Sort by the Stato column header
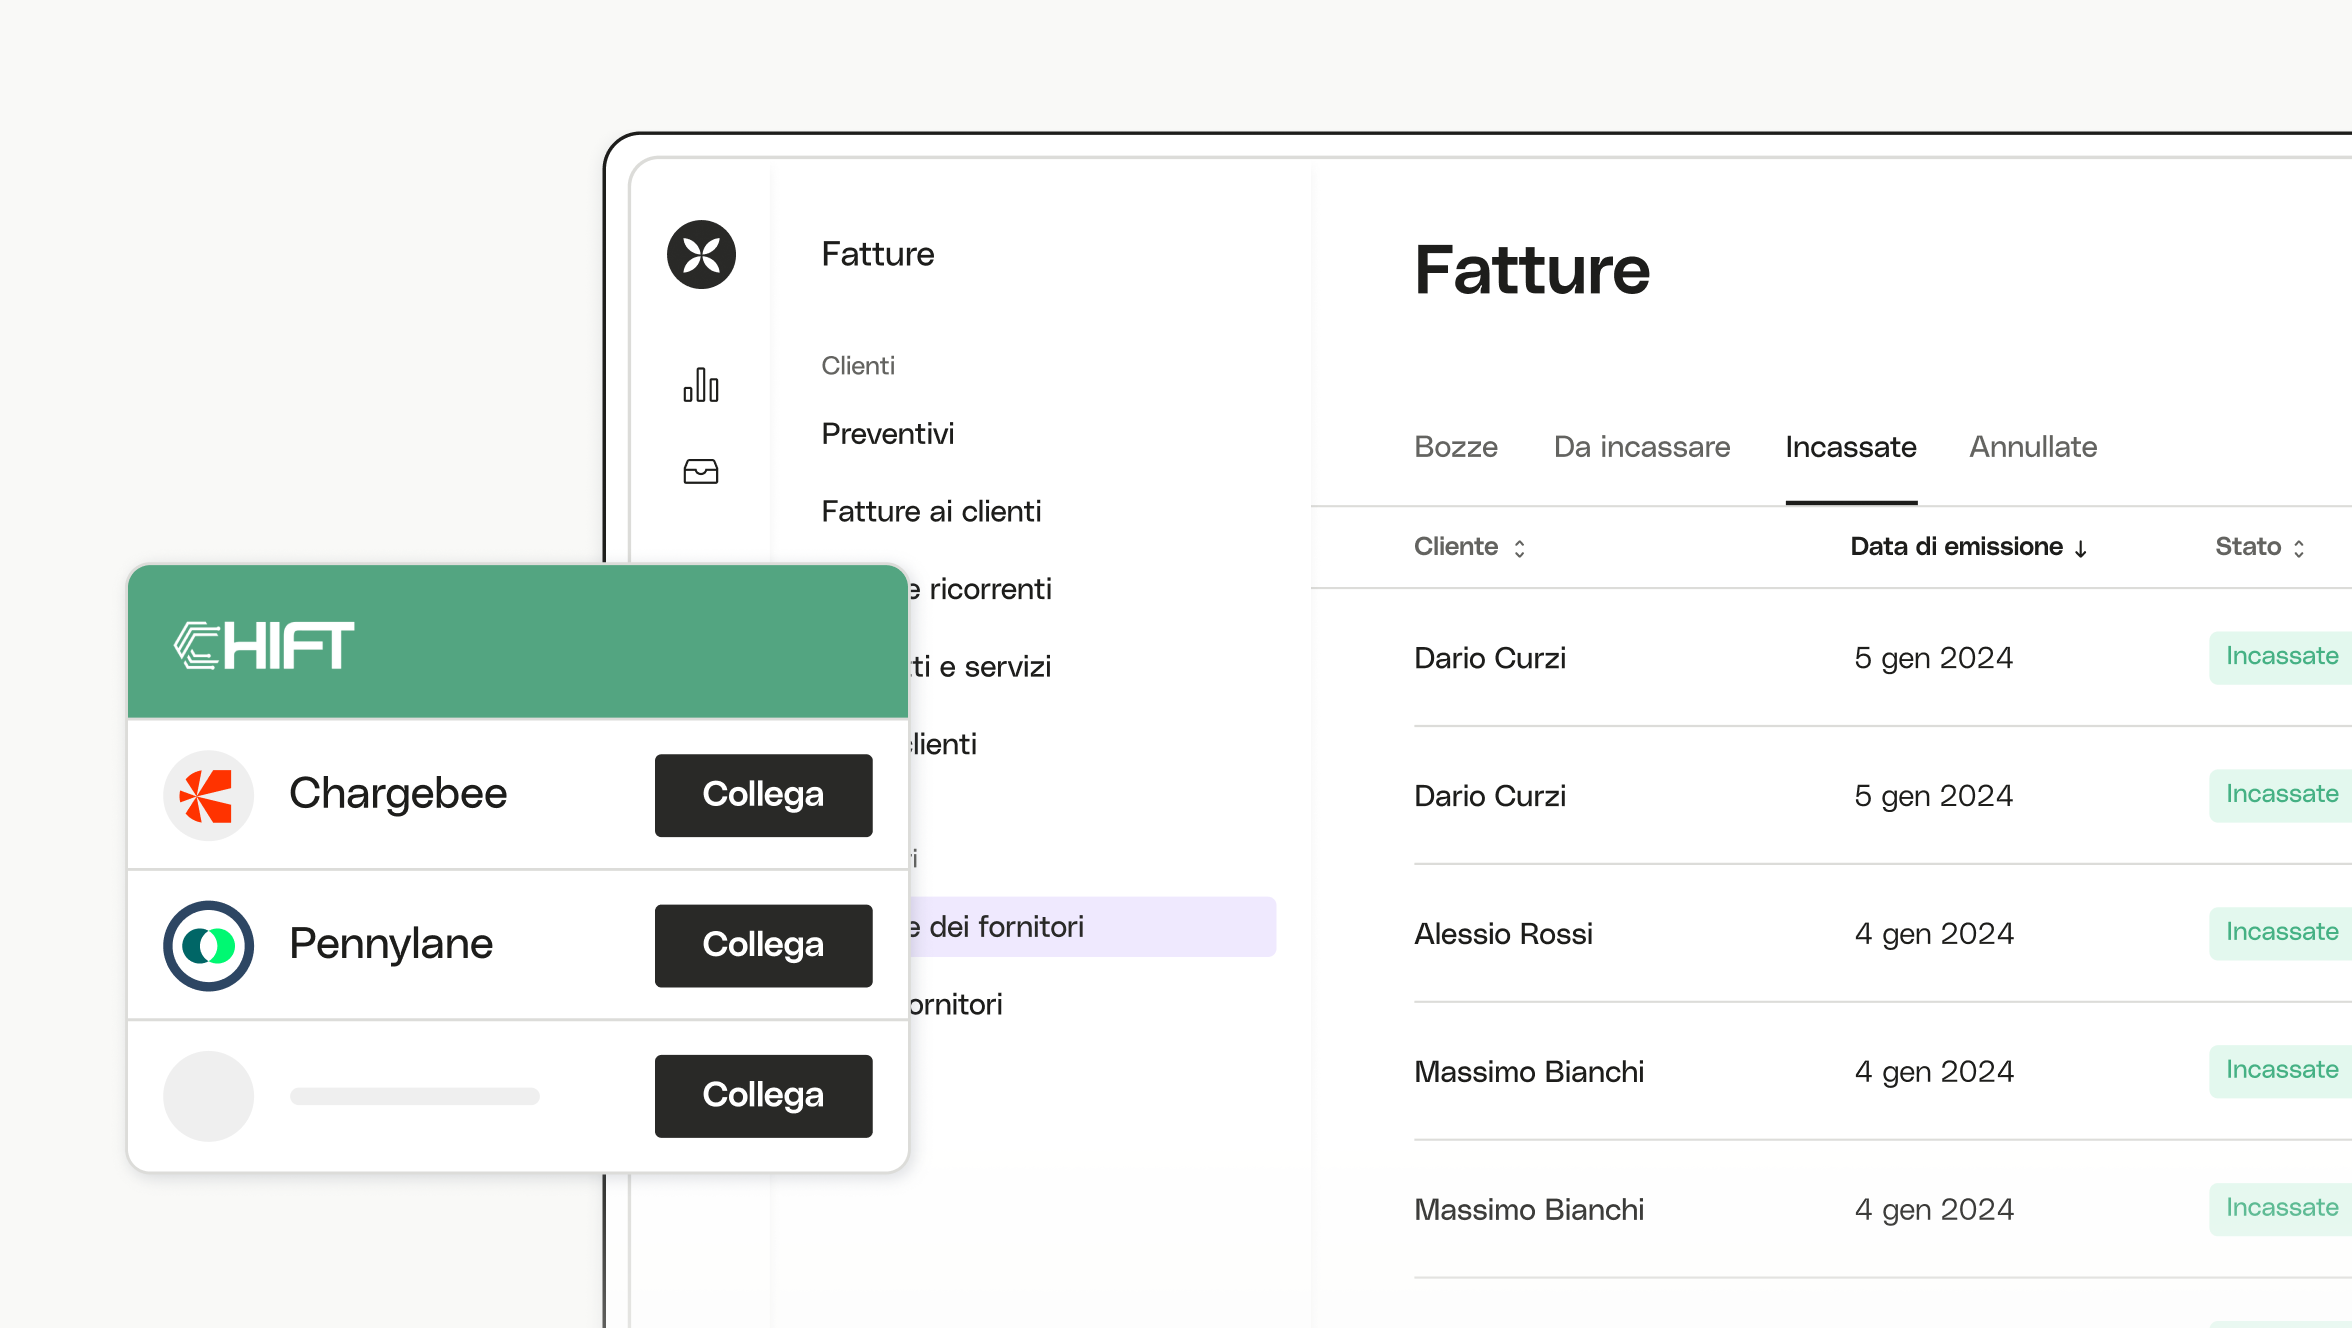Screen dimensions: 2352x1328 pos(2260,547)
